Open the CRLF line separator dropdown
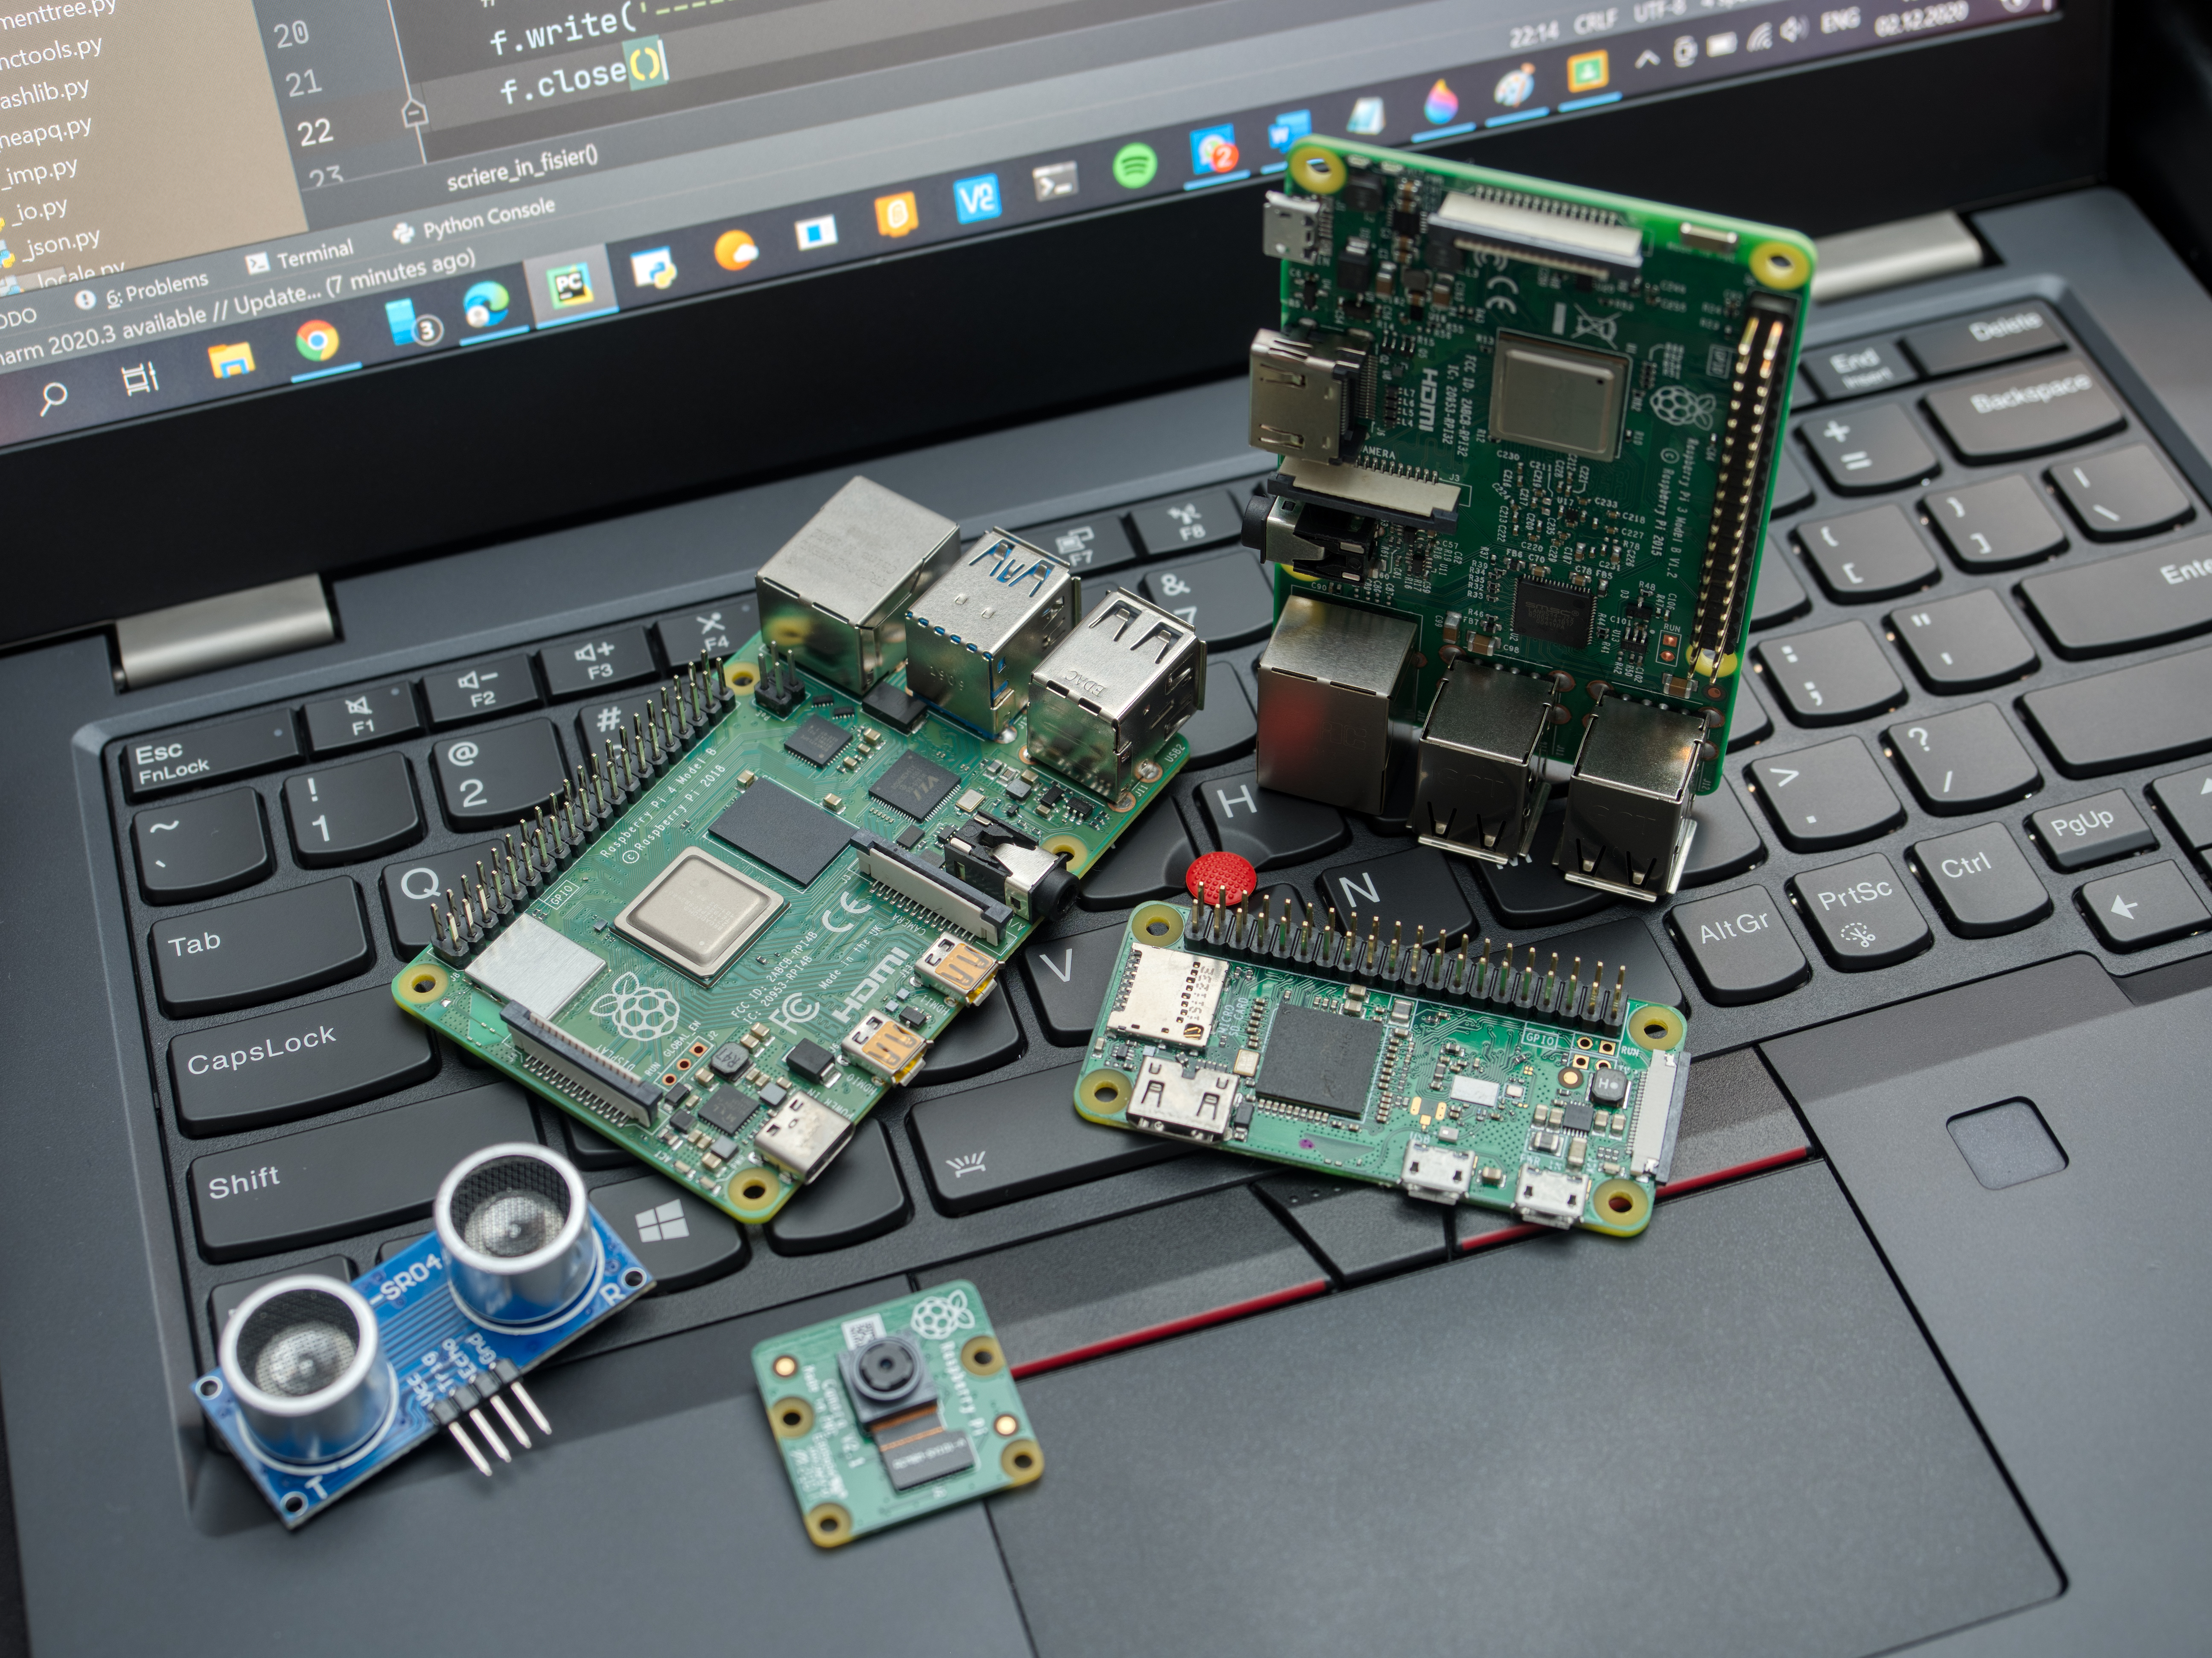Image resolution: width=2212 pixels, height=1658 pixels. (x=1594, y=22)
